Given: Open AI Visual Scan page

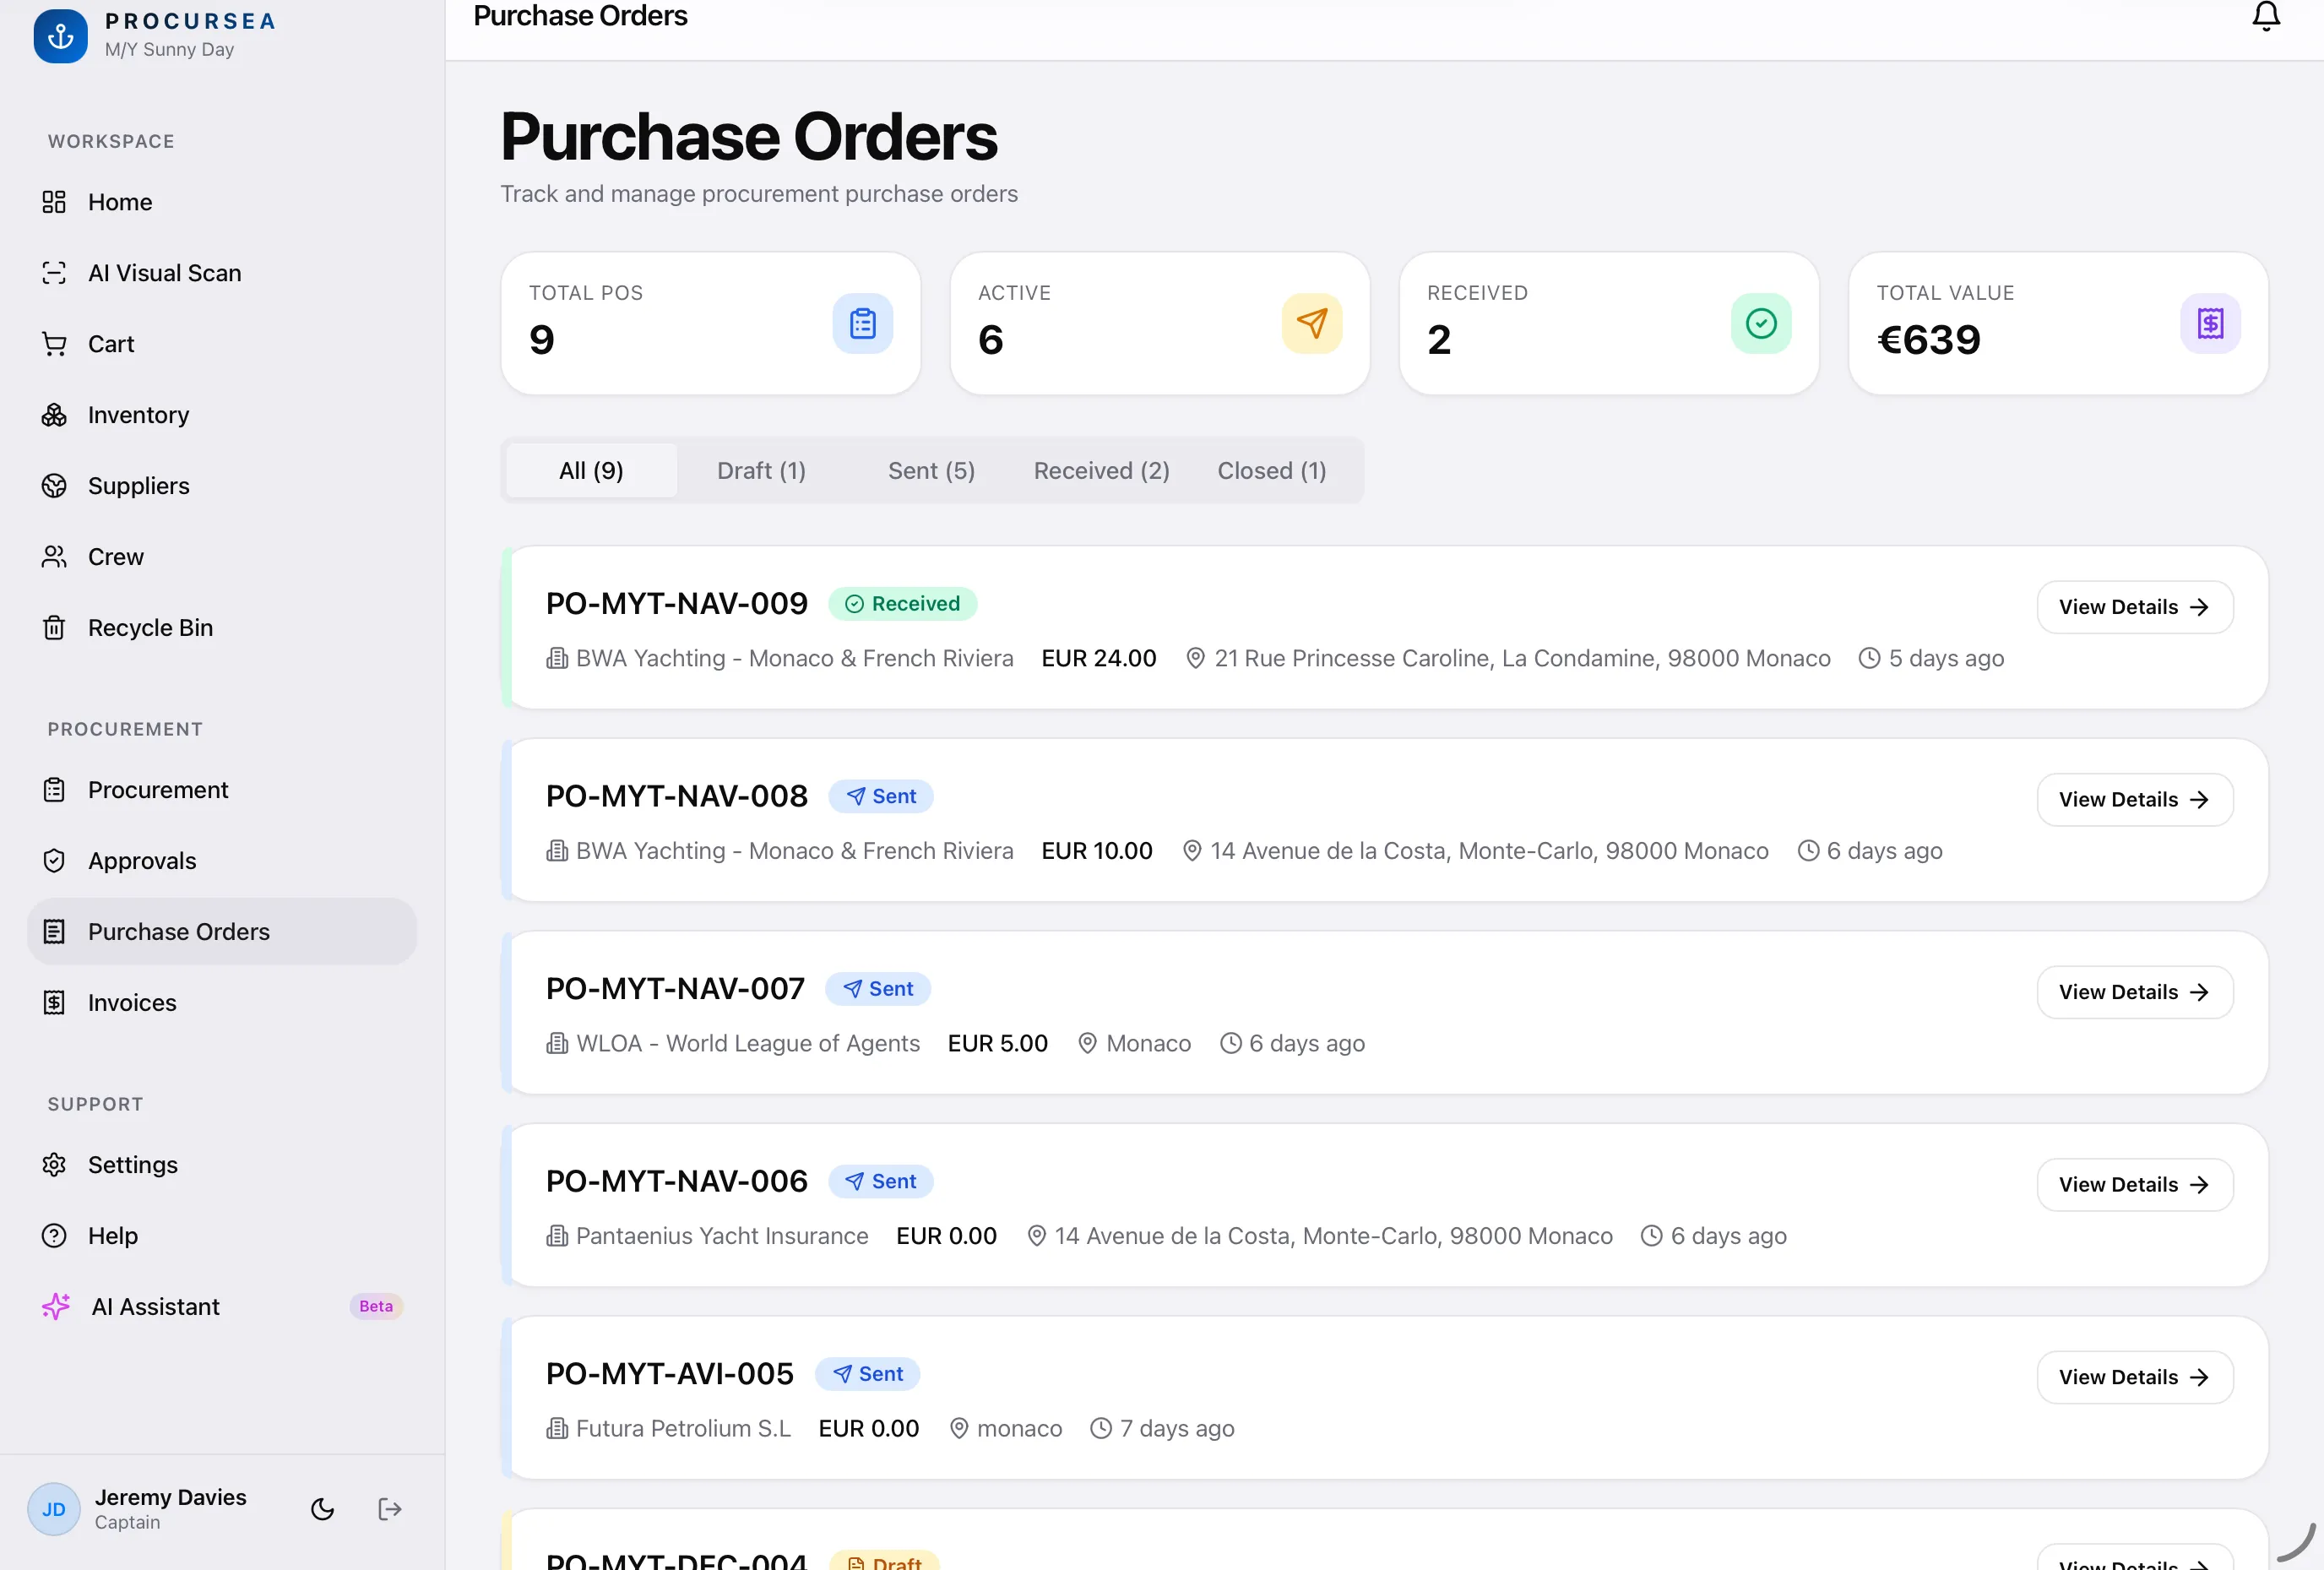Looking at the screenshot, I should pyautogui.click(x=222, y=273).
